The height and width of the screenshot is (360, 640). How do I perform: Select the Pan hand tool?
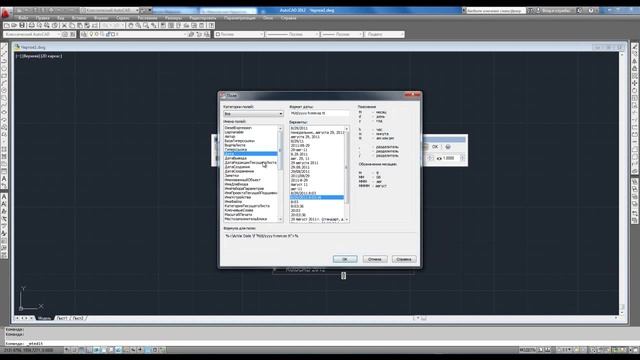(131, 25)
